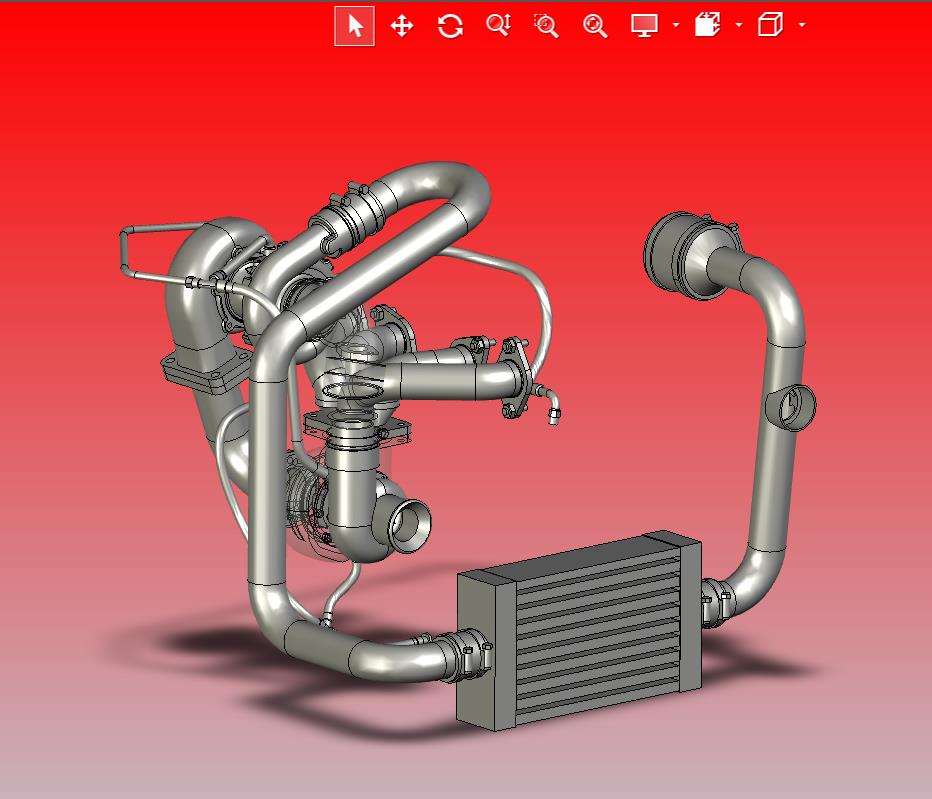Viewport: 932px width, 799px height.
Task: Expand the view orientation dropdown arrow
Action: (x=802, y=25)
